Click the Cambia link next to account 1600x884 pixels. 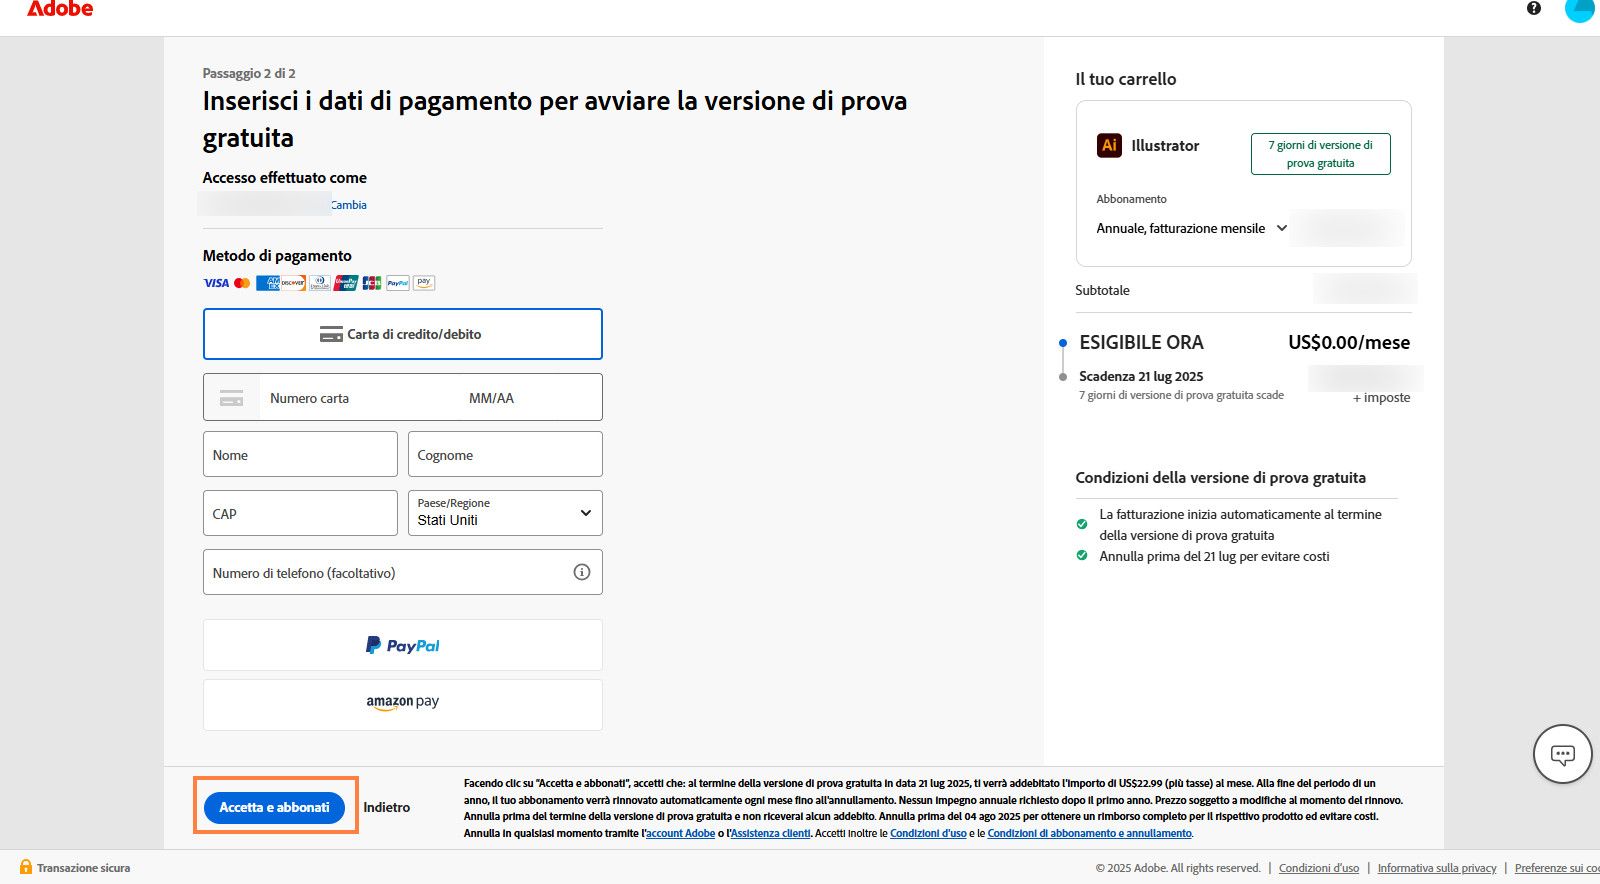coord(349,205)
